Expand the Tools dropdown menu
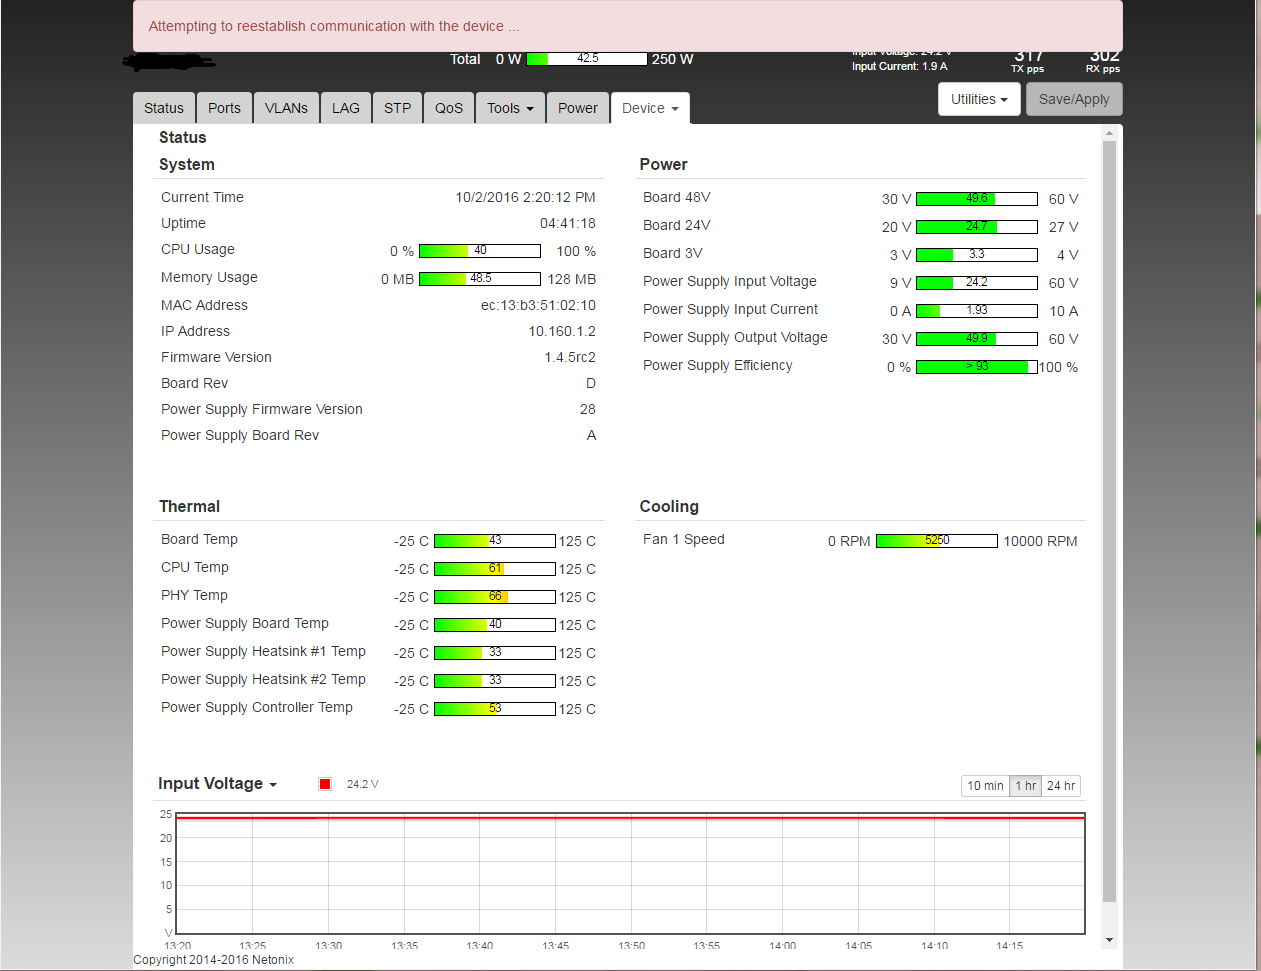The image size is (1261, 971). point(510,108)
